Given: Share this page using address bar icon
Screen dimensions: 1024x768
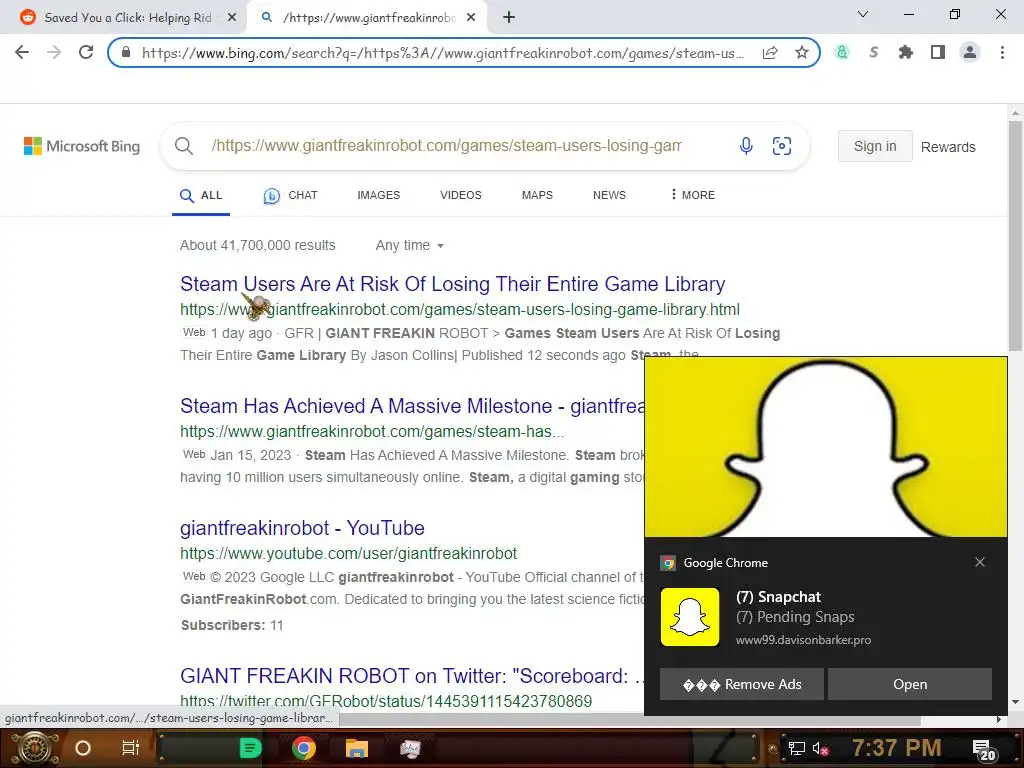Looking at the screenshot, I should (x=770, y=53).
